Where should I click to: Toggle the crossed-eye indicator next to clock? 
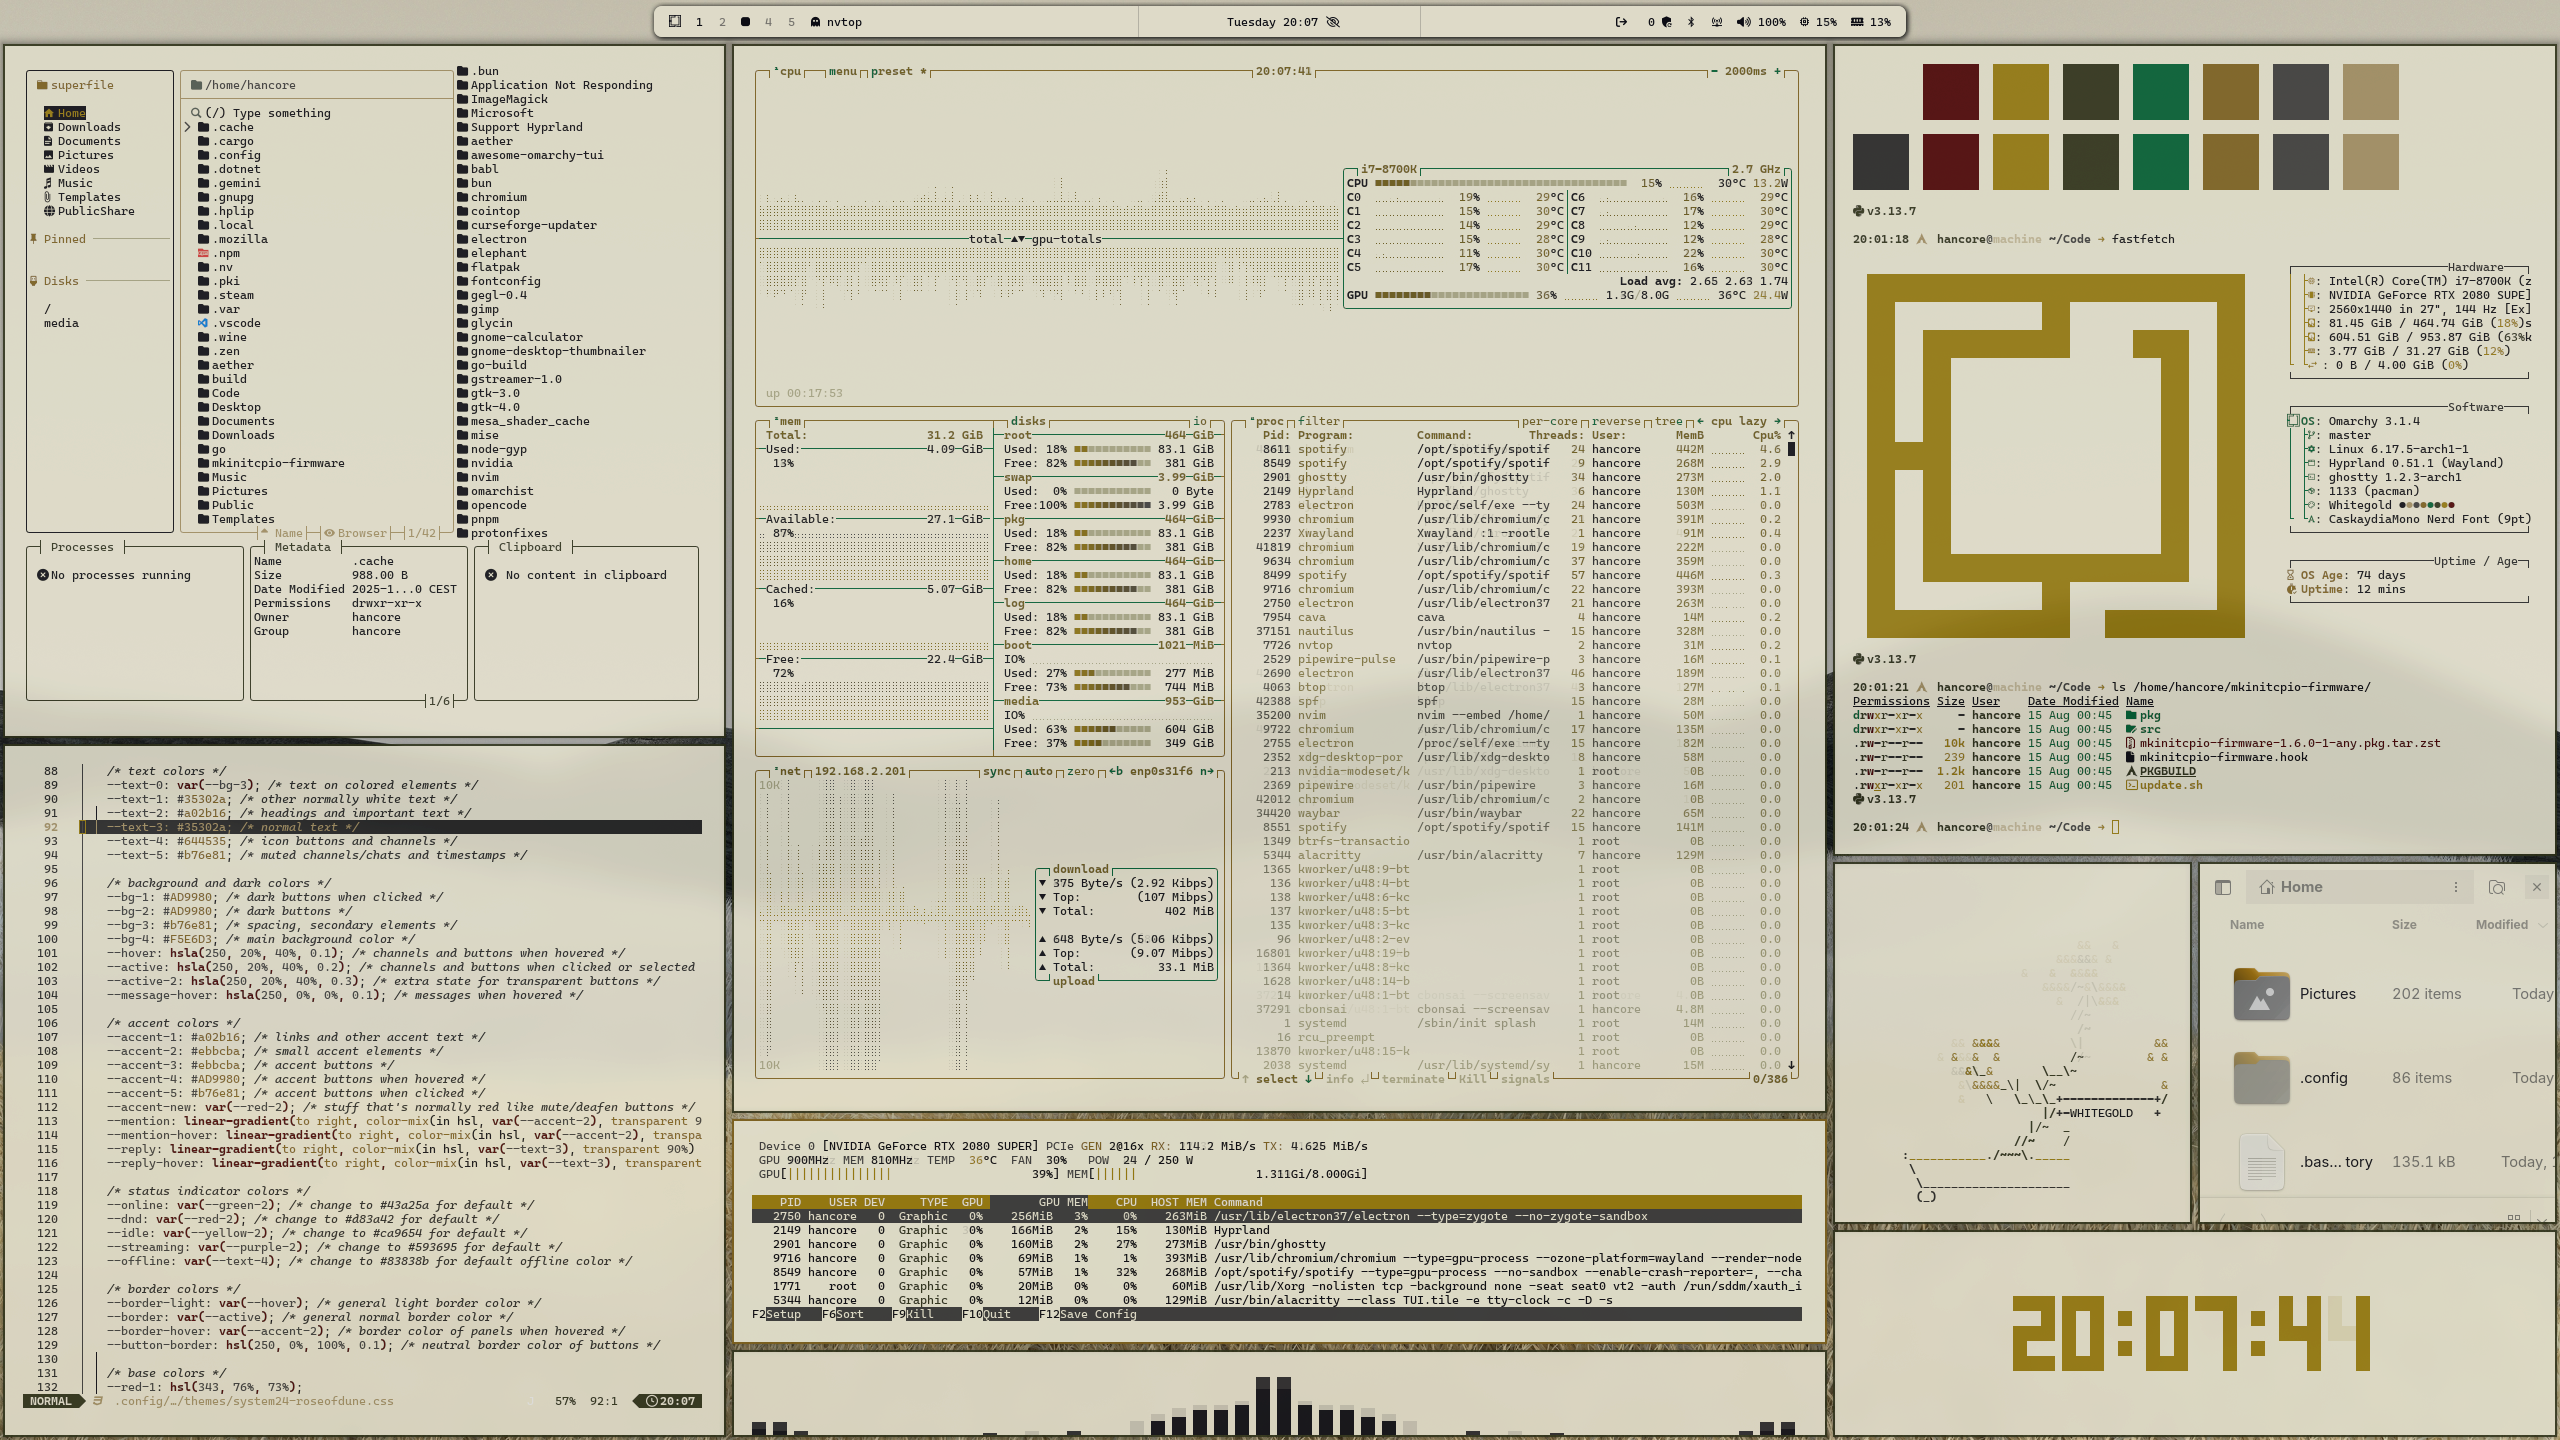click(1333, 22)
